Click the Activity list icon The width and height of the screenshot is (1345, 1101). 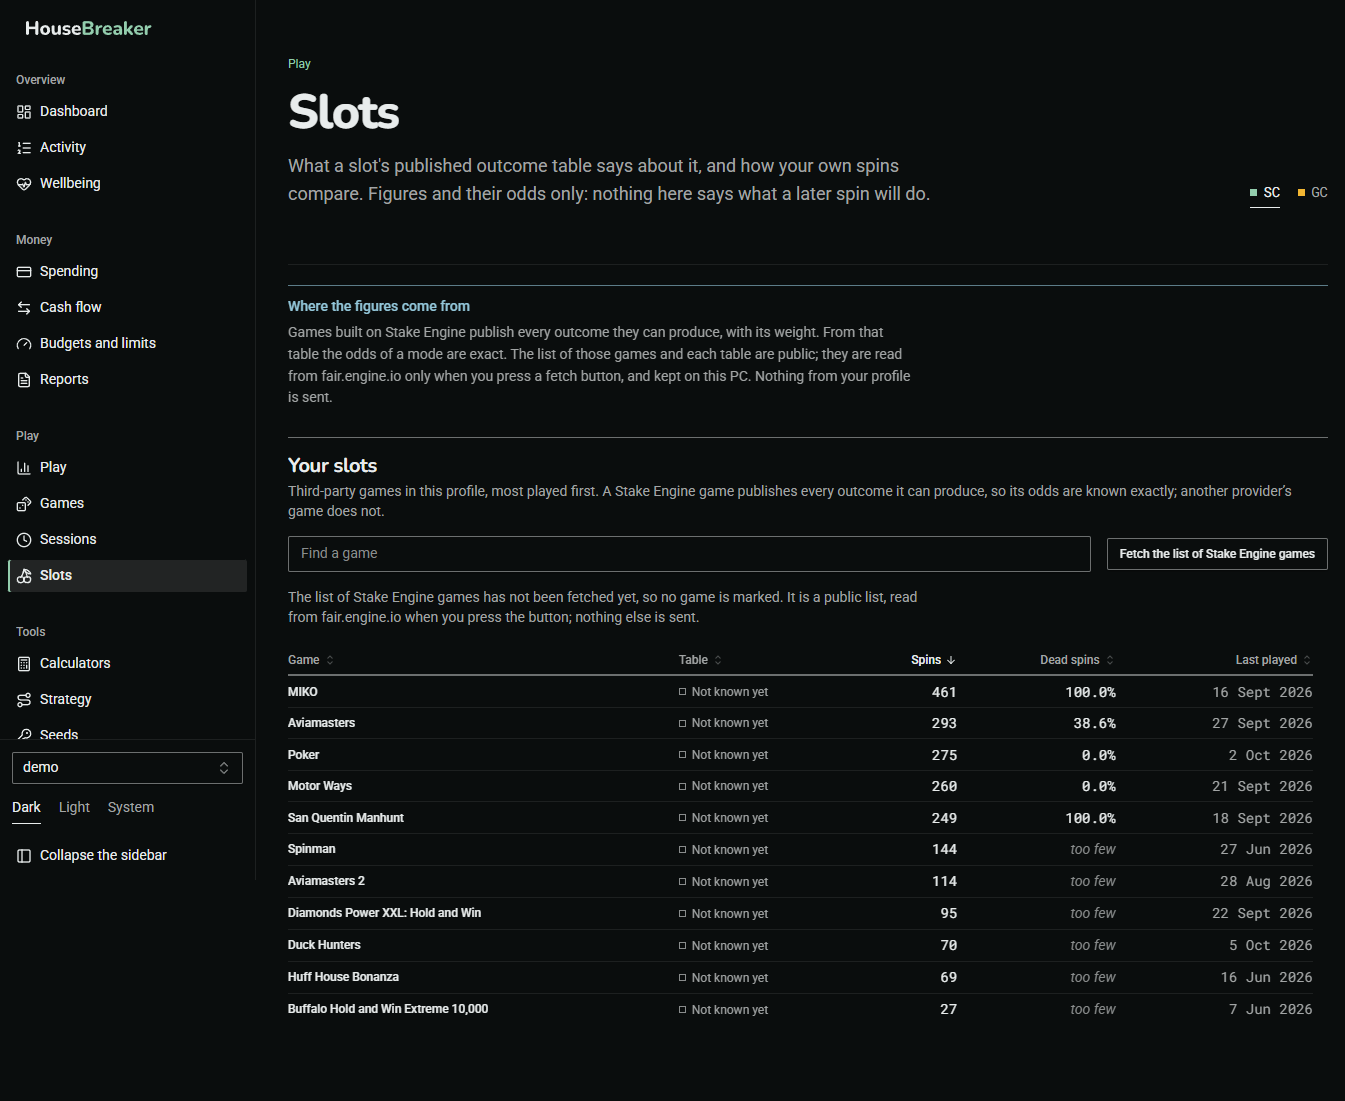coord(24,148)
